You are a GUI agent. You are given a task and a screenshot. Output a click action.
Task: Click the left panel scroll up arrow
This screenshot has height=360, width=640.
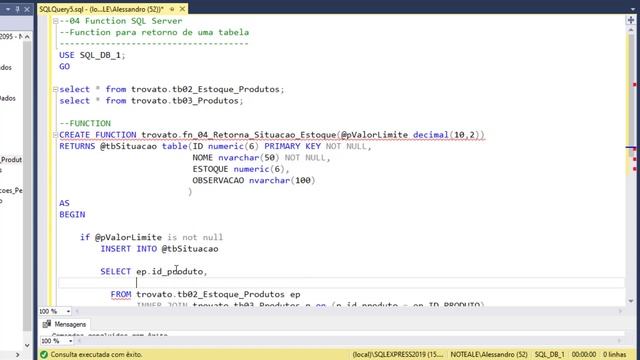tap(27, 37)
